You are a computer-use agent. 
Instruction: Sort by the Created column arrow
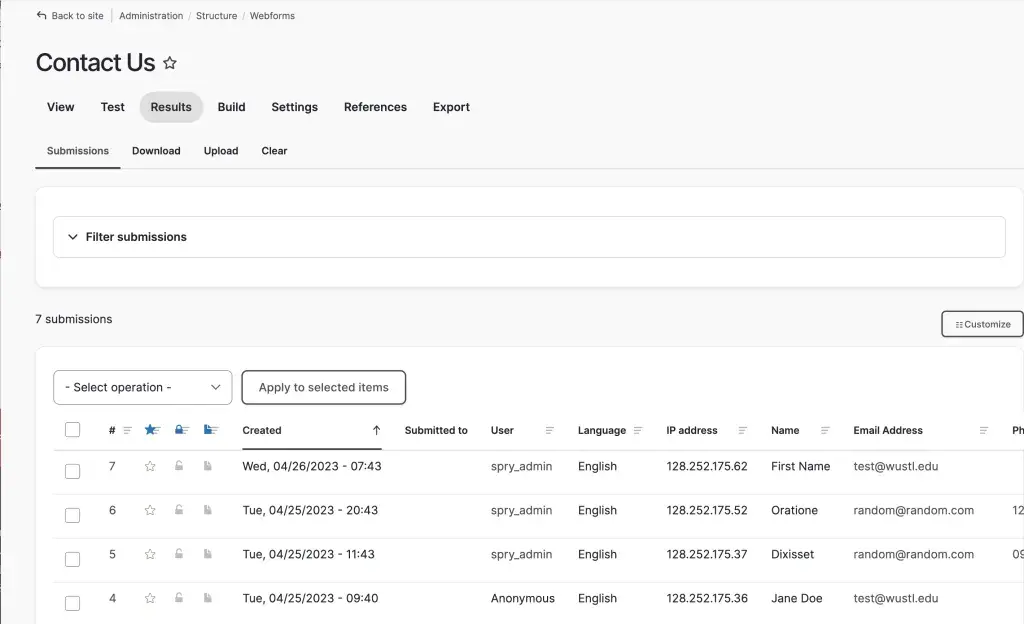[x=376, y=430]
